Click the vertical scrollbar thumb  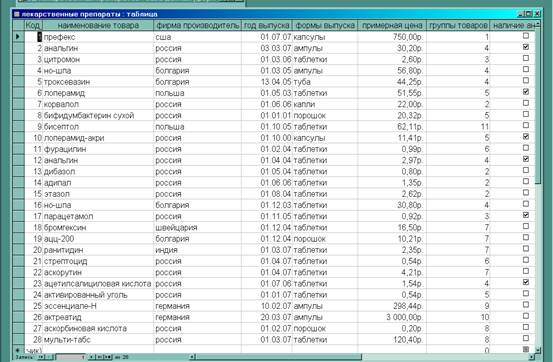click(538, 107)
